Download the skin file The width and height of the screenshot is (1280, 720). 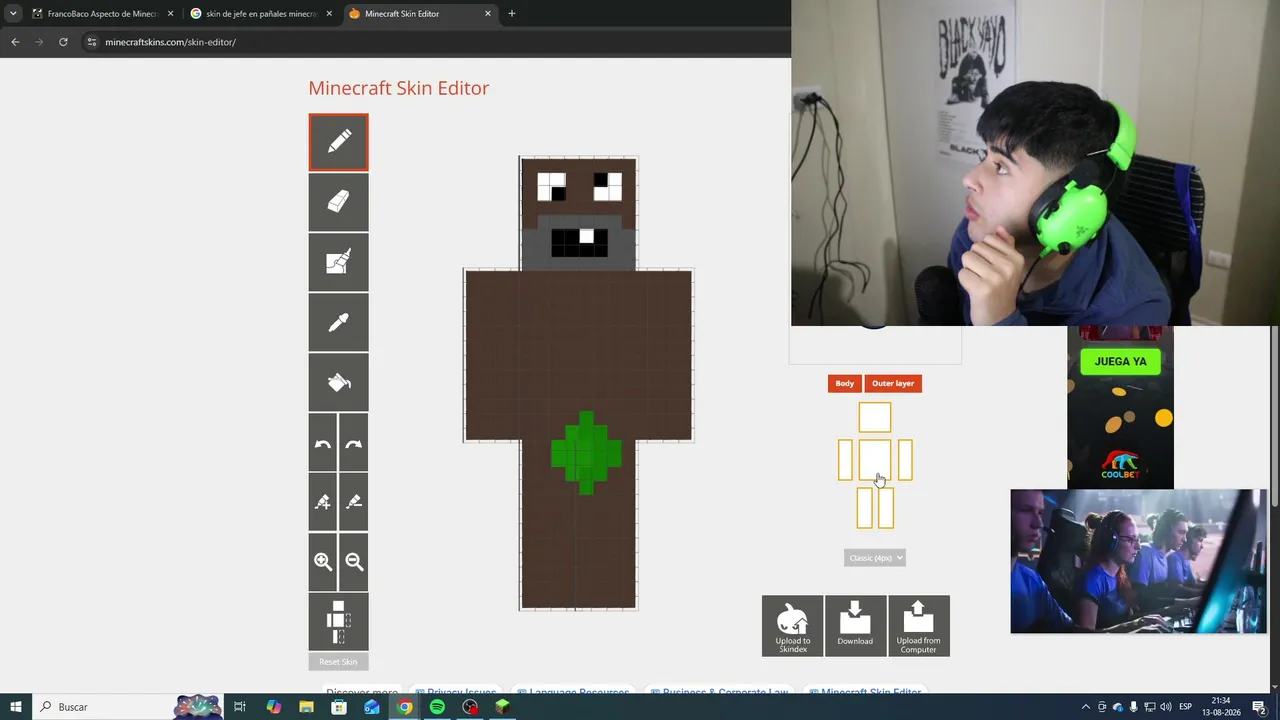coord(855,626)
